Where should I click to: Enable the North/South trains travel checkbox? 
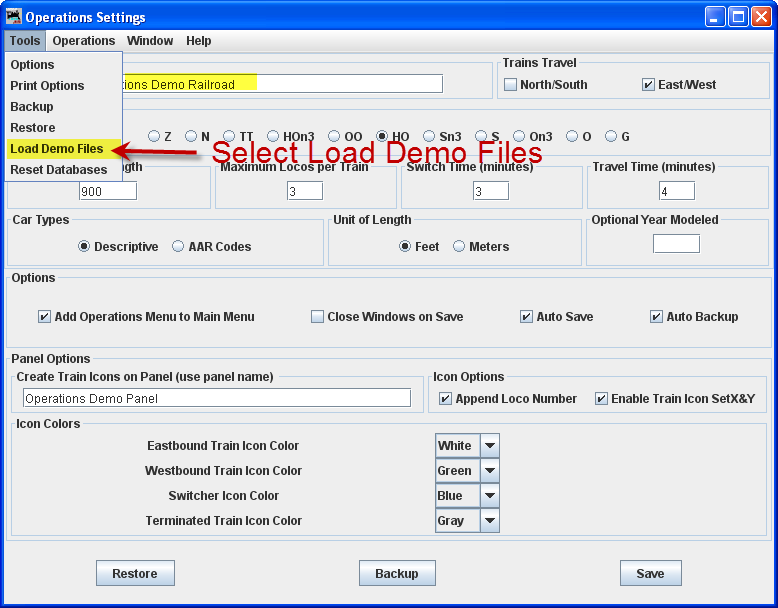point(511,85)
